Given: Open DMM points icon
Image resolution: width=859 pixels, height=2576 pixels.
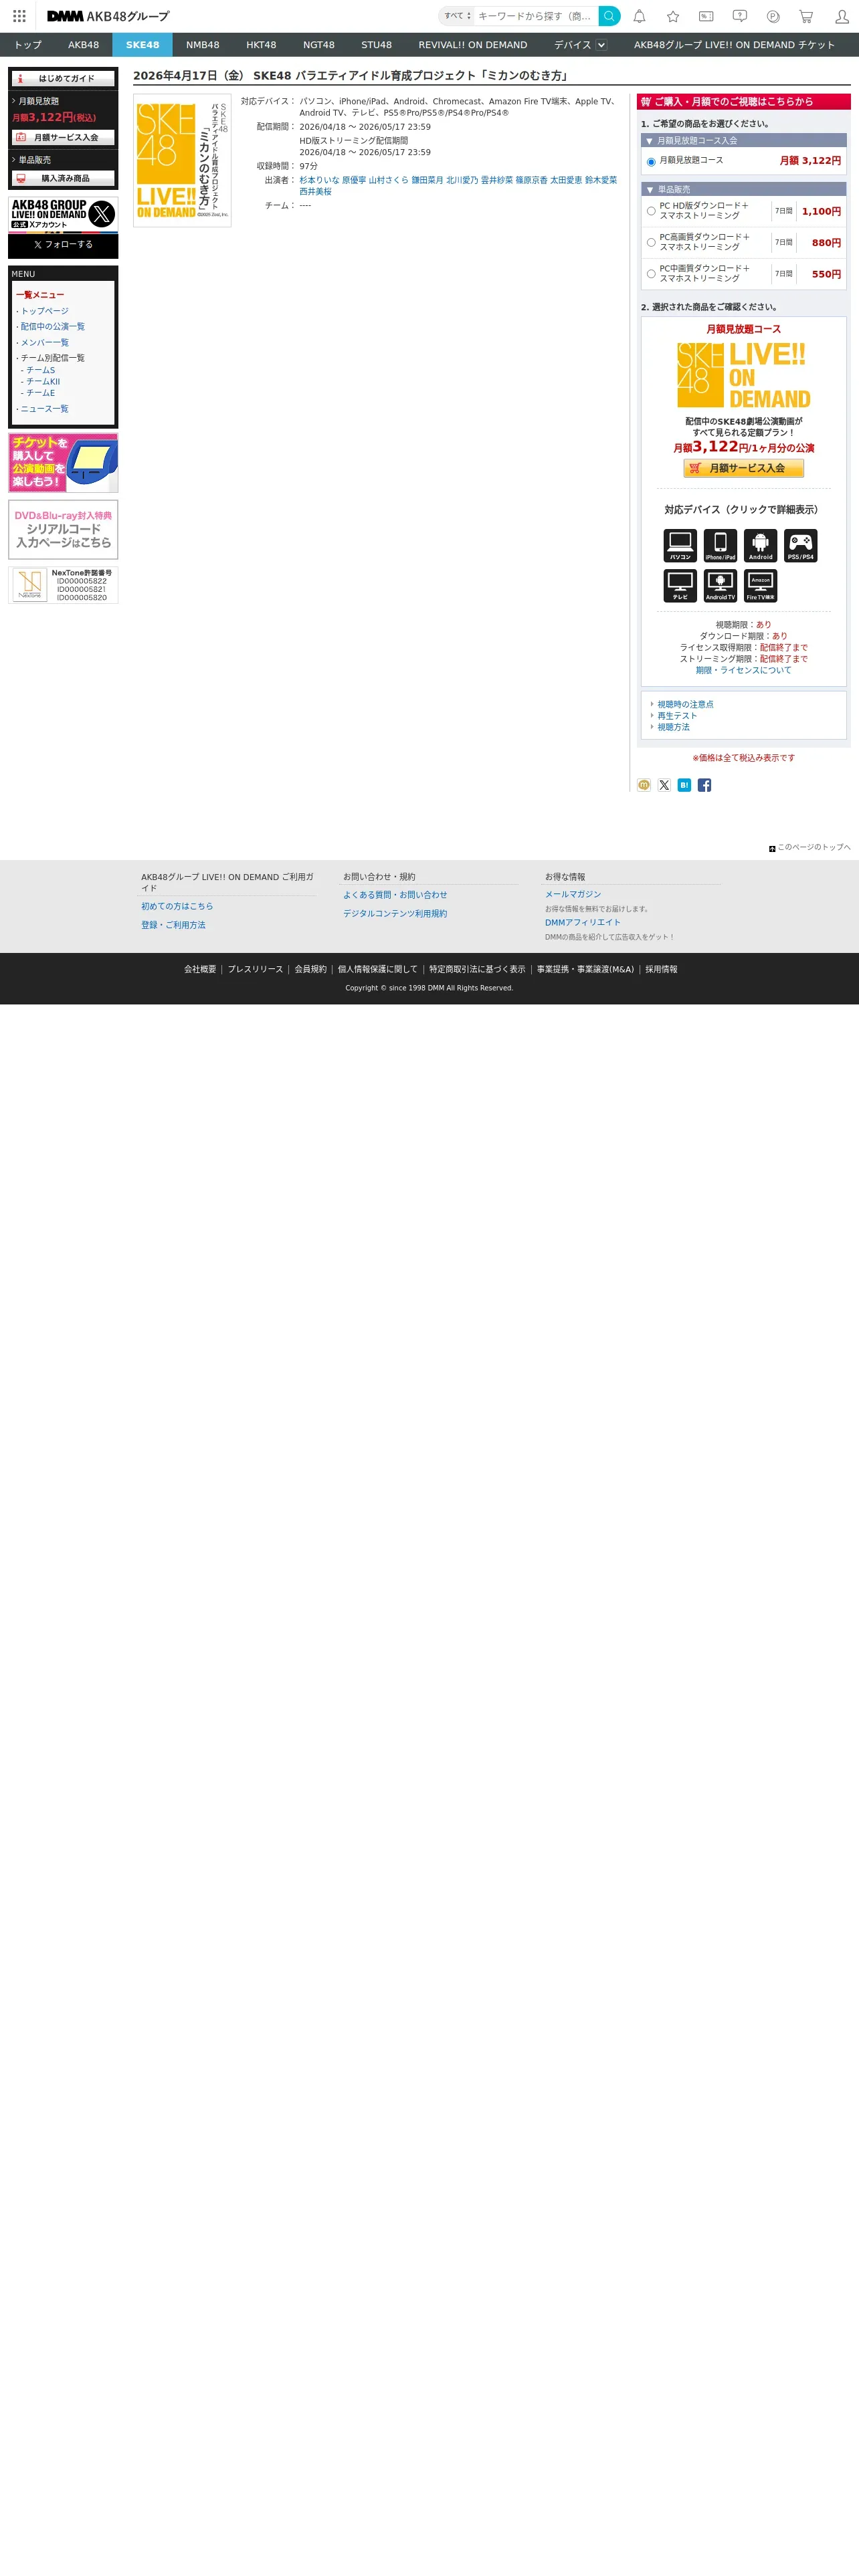Looking at the screenshot, I should pyautogui.click(x=773, y=16).
